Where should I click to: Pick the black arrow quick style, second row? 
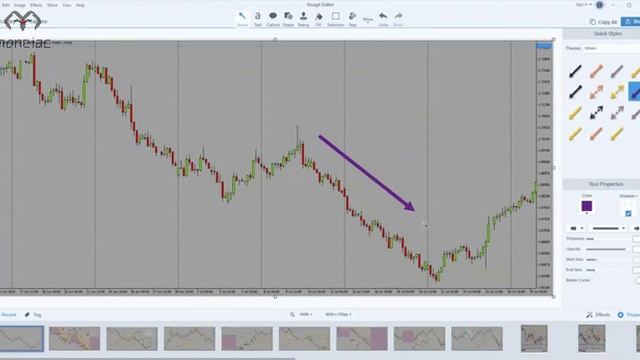pos(575,92)
